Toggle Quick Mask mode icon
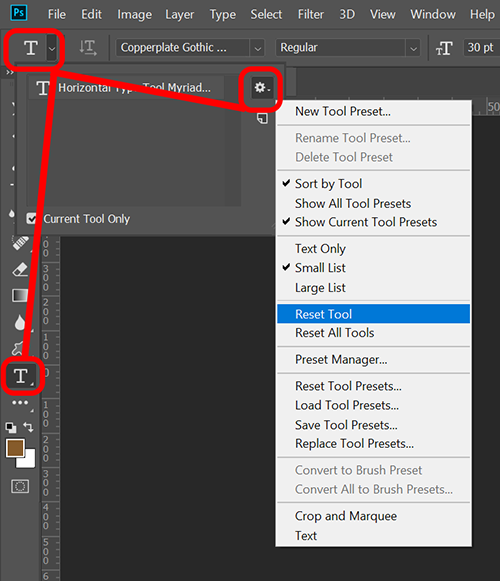 pos(20,486)
